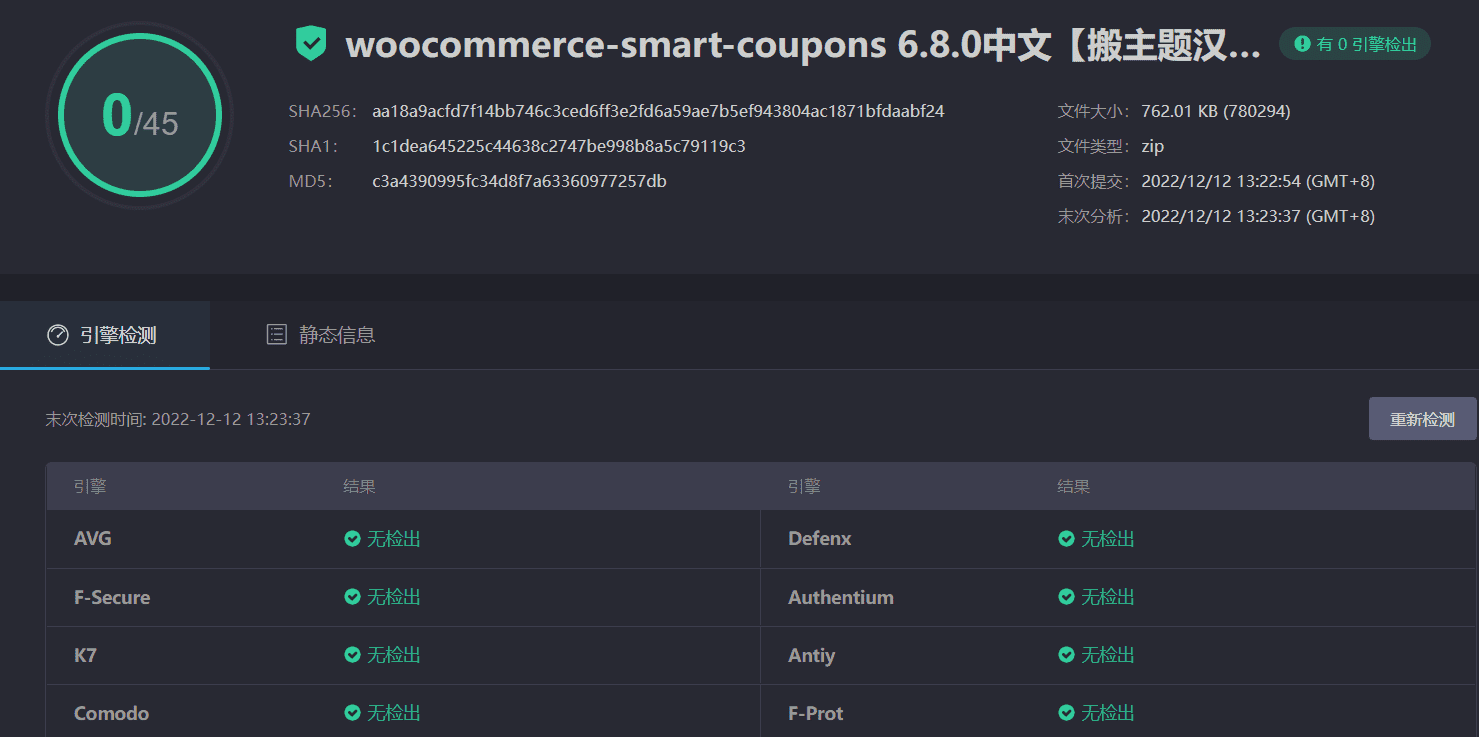Click the check icon in the Authentium row
The width and height of the screenshot is (1479, 737).
(x=1066, y=597)
